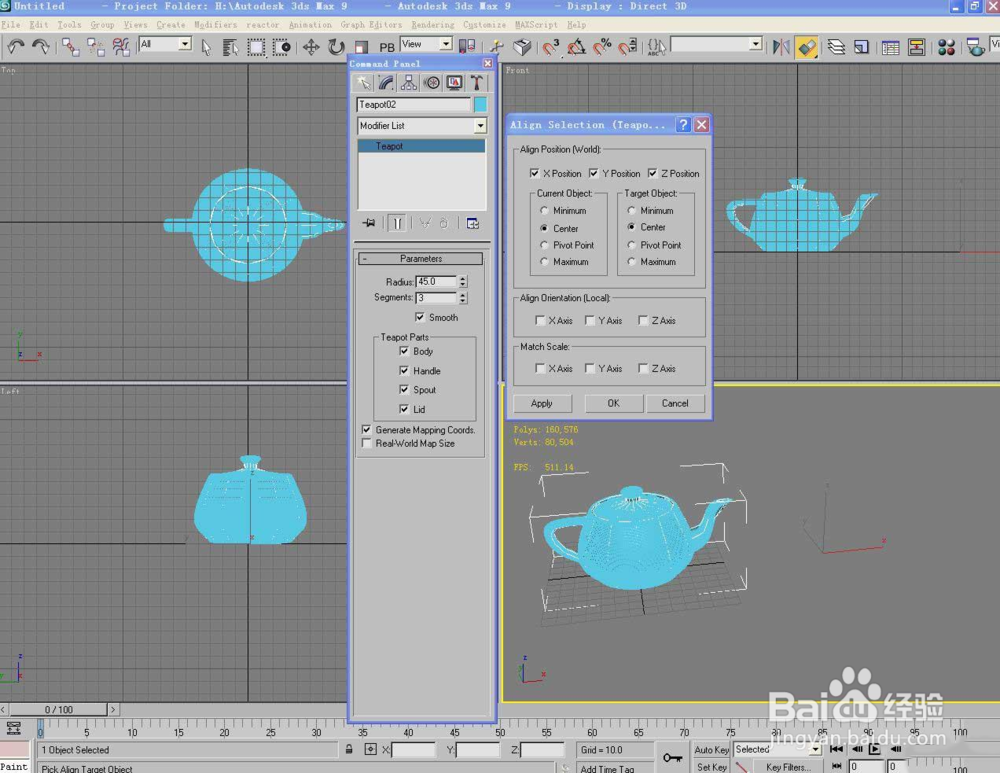Image resolution: width=1000 pixels, height=773 pixels.
Task: Open the Material Editor spheres icon
Action: (x=946, y=47)
